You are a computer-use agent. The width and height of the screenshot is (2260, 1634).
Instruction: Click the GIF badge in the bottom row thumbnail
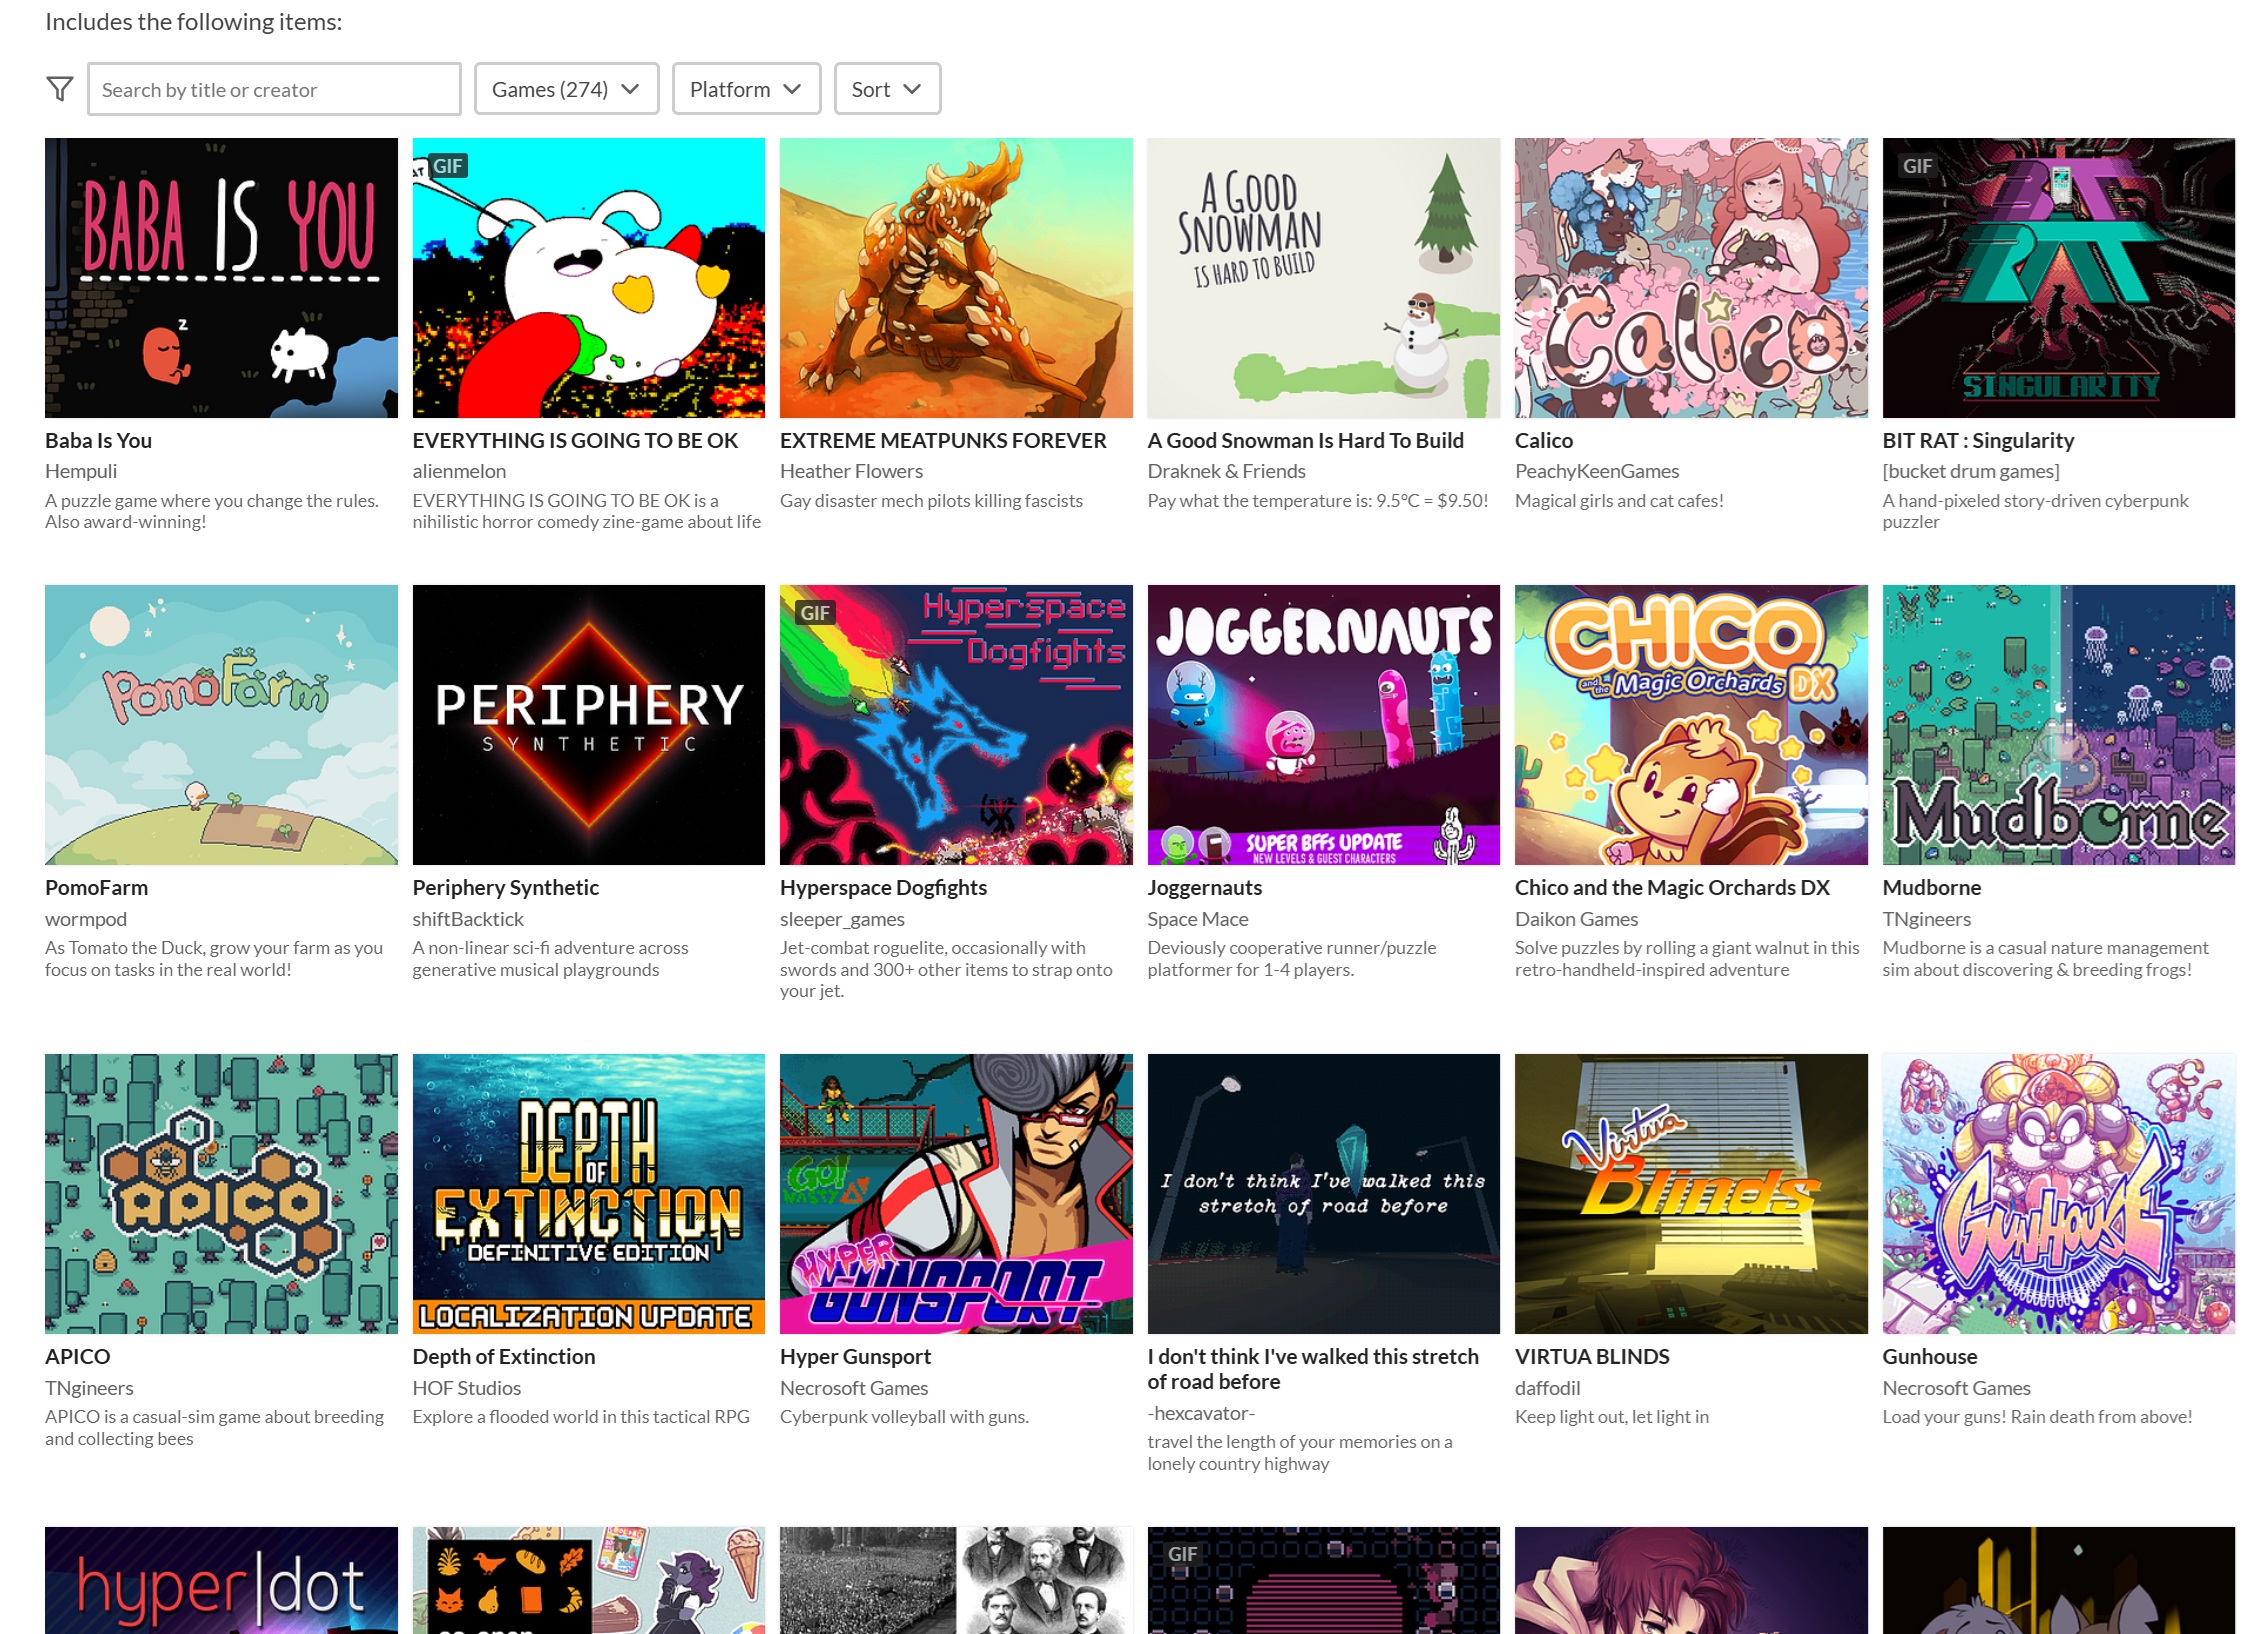coord(1184,1553)
